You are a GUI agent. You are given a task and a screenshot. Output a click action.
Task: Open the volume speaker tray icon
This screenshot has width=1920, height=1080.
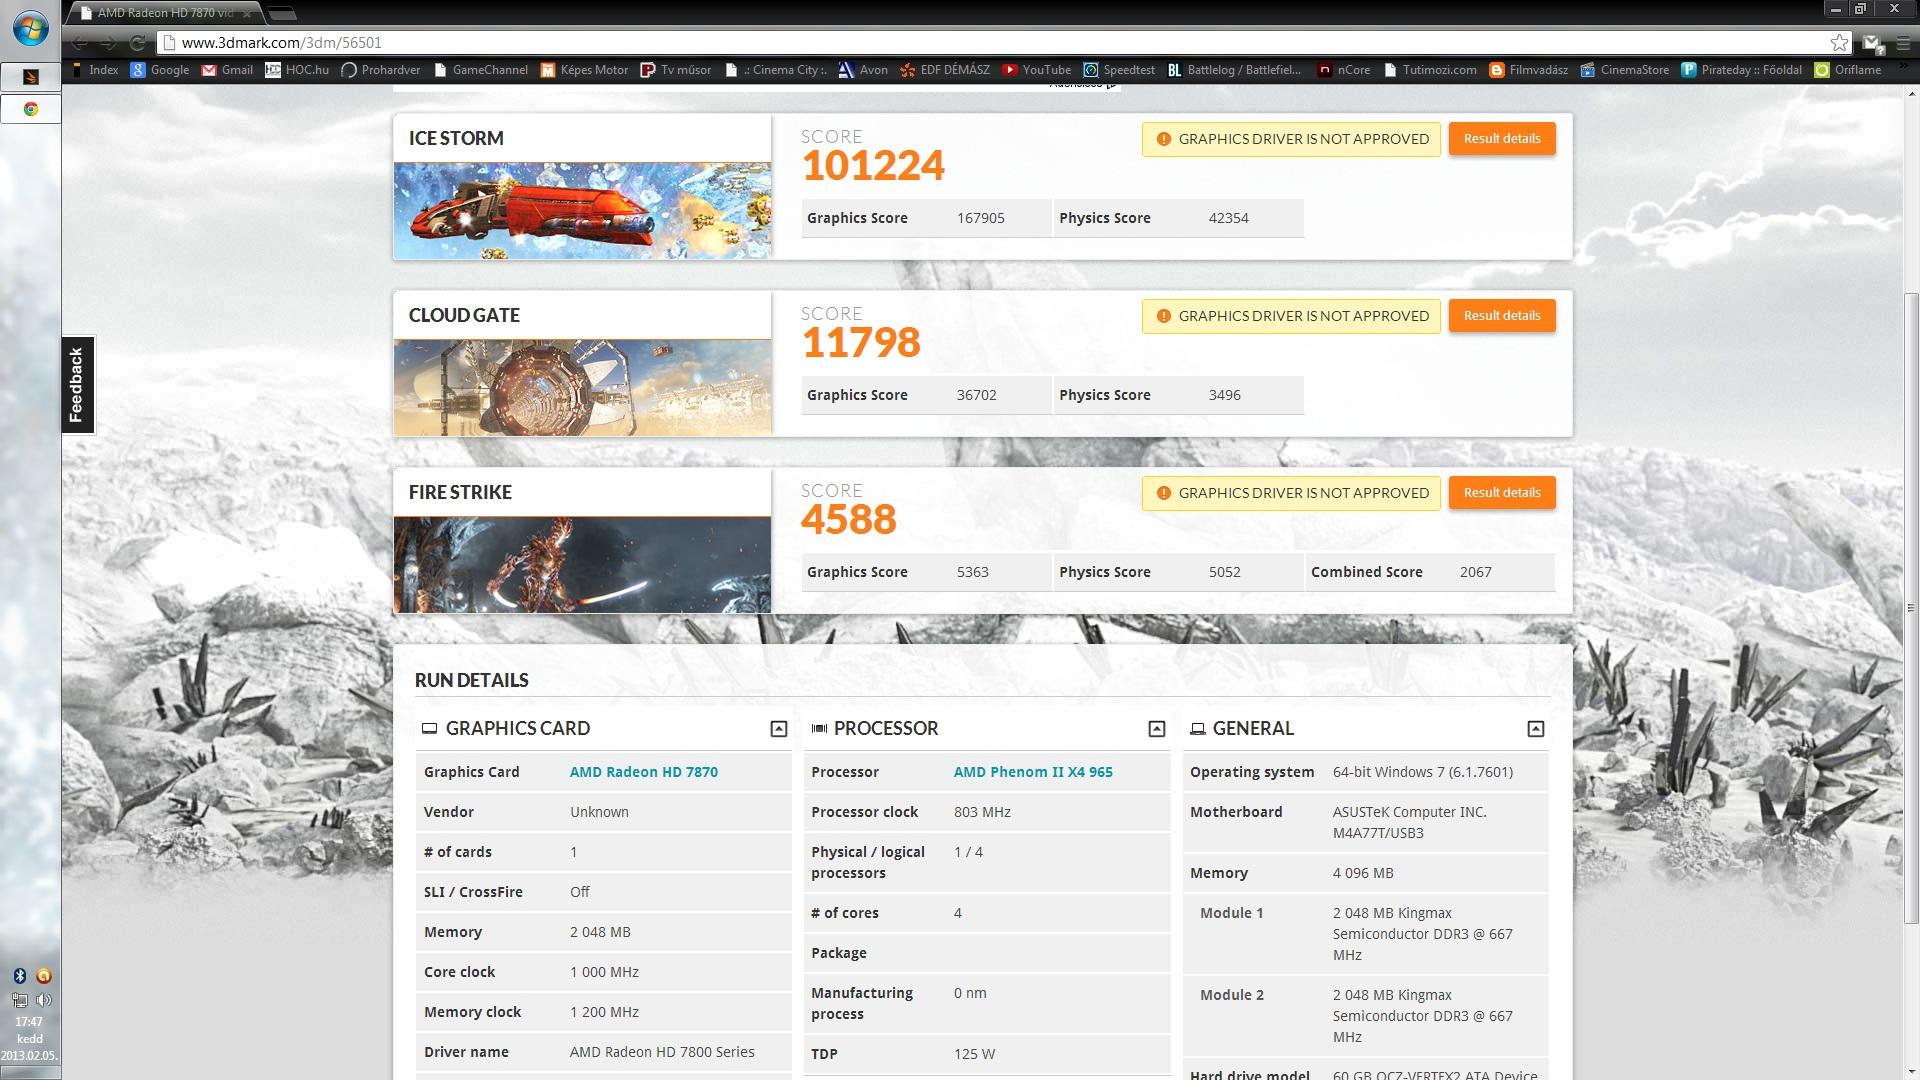coord(43,1000)
